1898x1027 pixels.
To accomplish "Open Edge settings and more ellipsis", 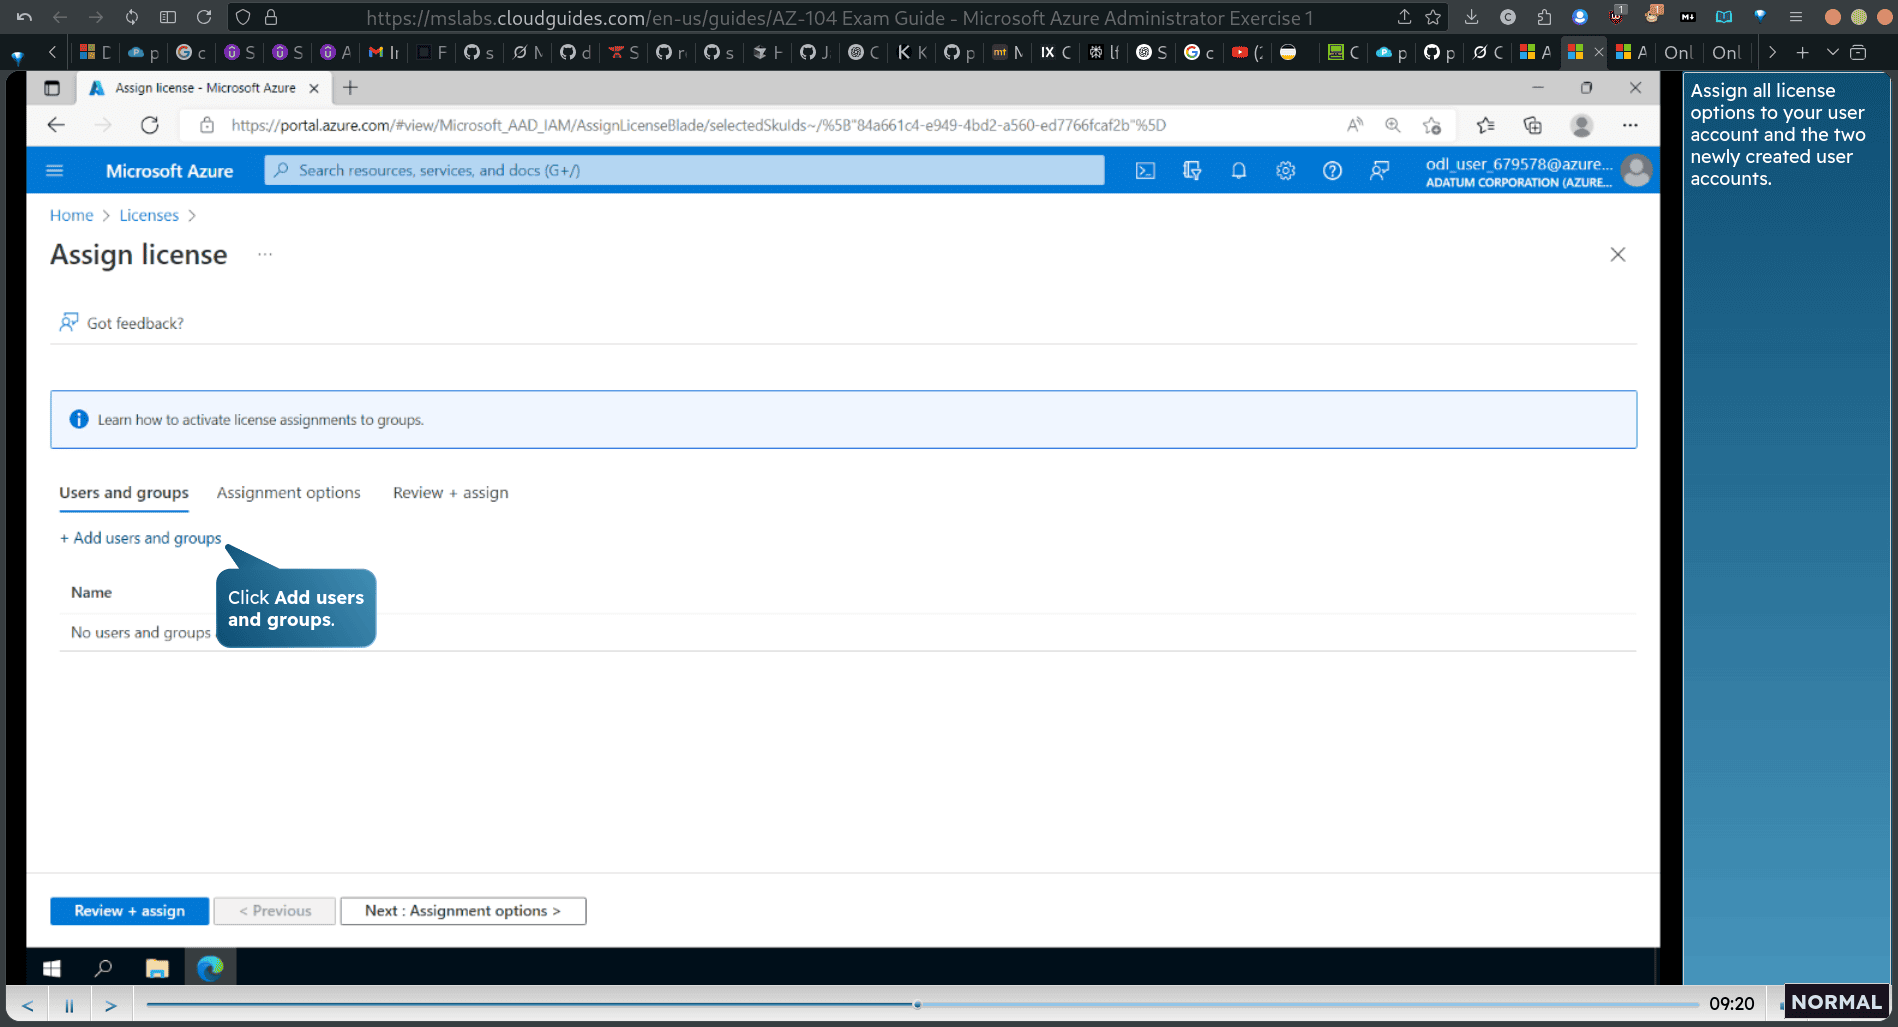I will click(1630, 125).
